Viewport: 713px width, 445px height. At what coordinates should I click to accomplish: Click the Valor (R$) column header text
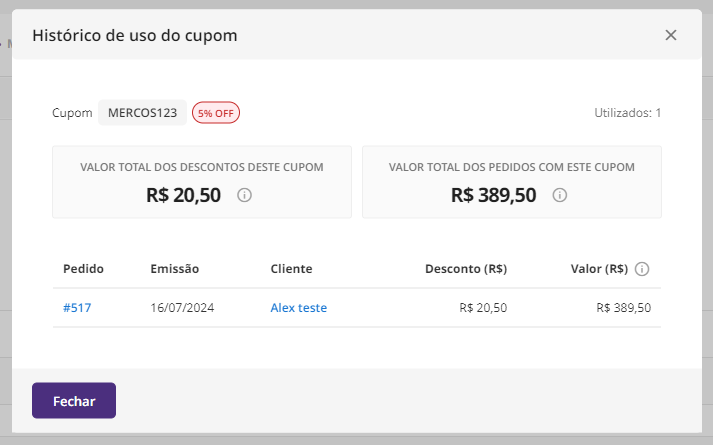pos(599,269)
